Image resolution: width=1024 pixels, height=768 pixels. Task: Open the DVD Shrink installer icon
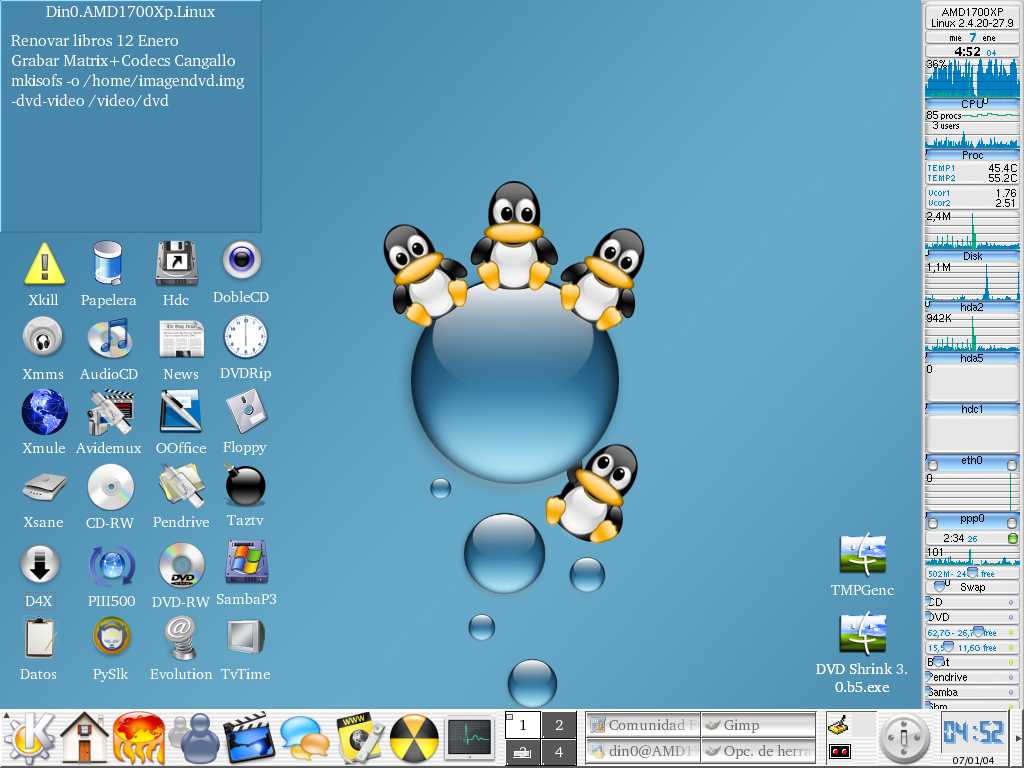[x=862, y=634]
